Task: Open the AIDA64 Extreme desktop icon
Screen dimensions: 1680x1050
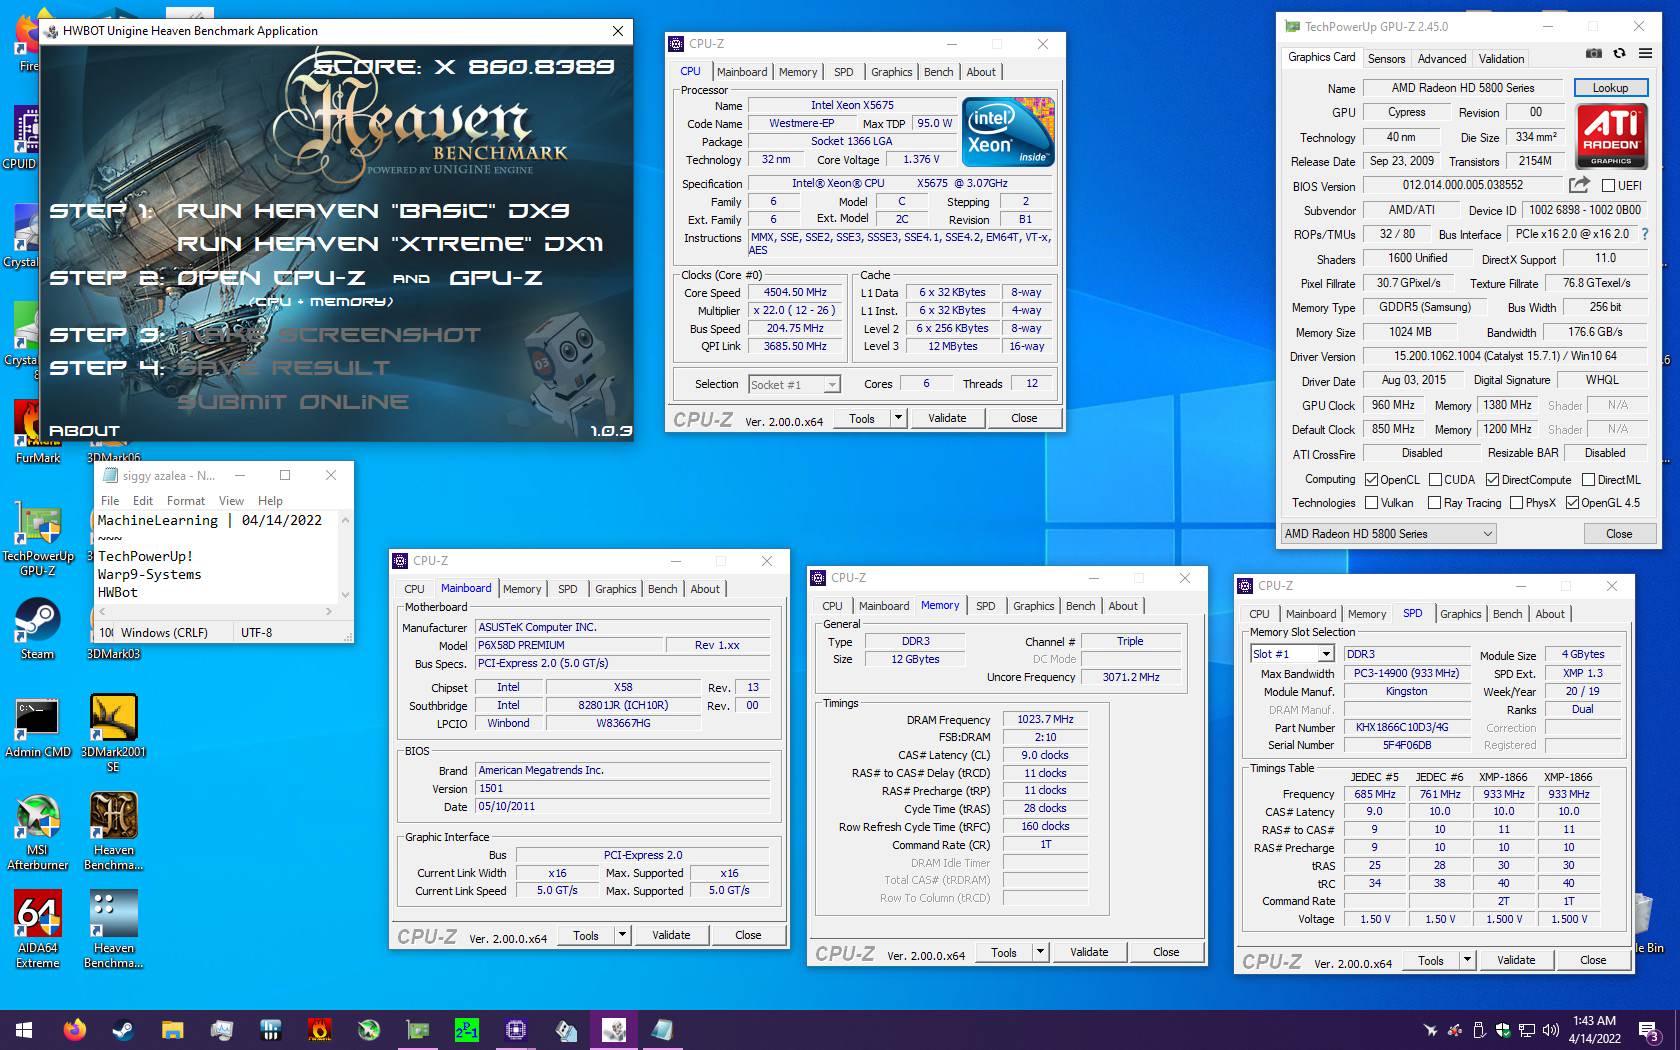Action: point(37,929)
